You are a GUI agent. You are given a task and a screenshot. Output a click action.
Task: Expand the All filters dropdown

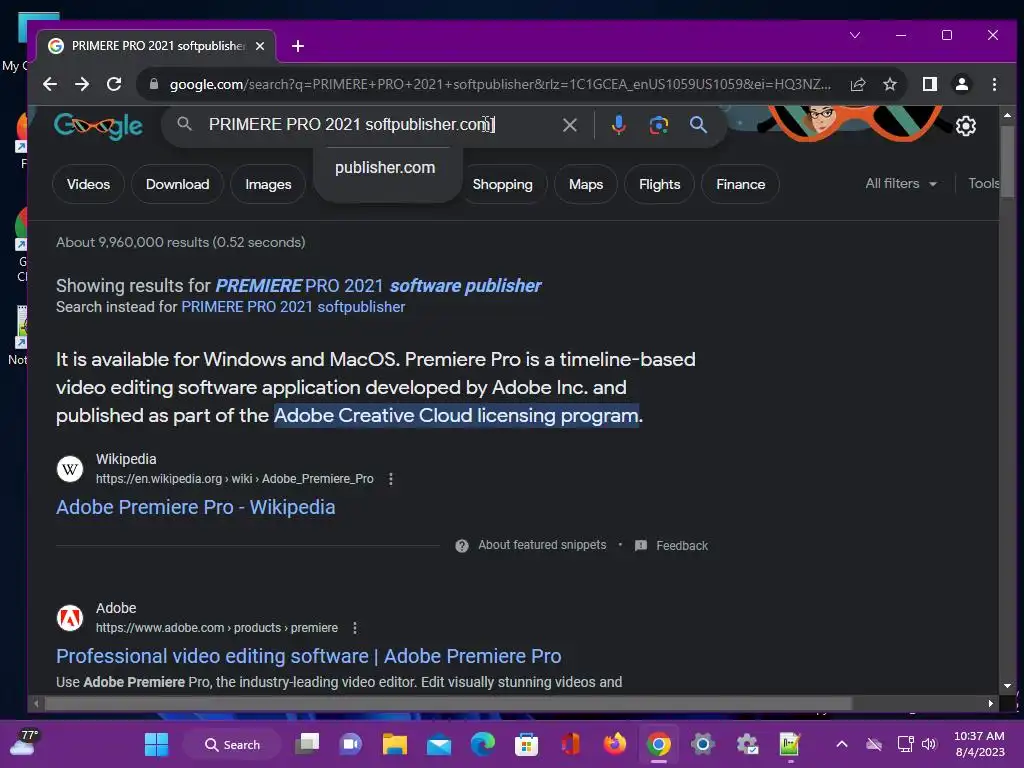(x=901, y=184)
